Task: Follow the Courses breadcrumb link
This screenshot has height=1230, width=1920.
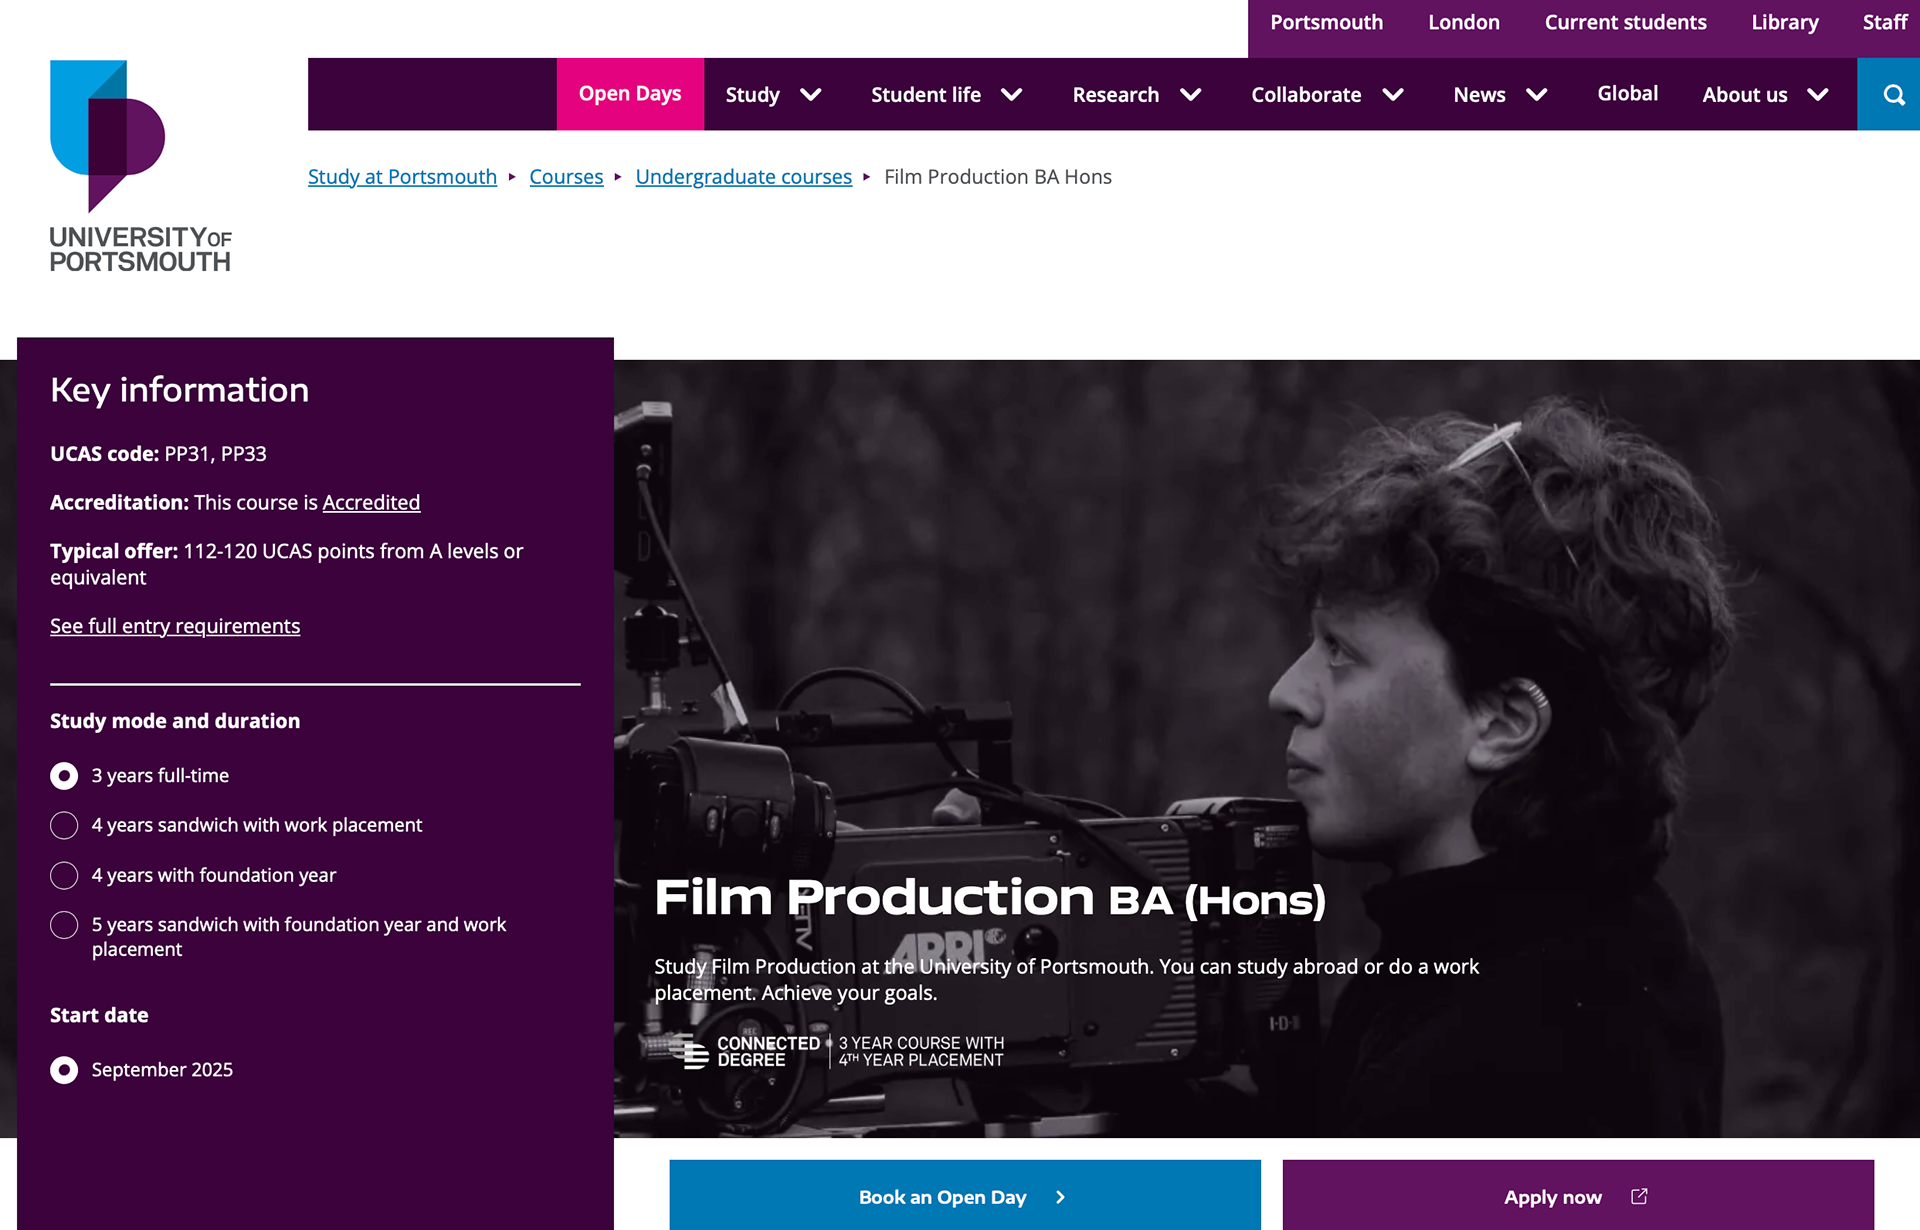Action: coord(566,177)
